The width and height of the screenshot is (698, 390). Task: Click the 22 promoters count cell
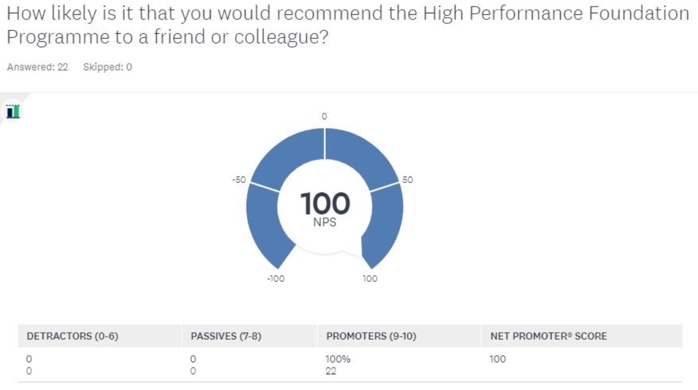[331, 371]
